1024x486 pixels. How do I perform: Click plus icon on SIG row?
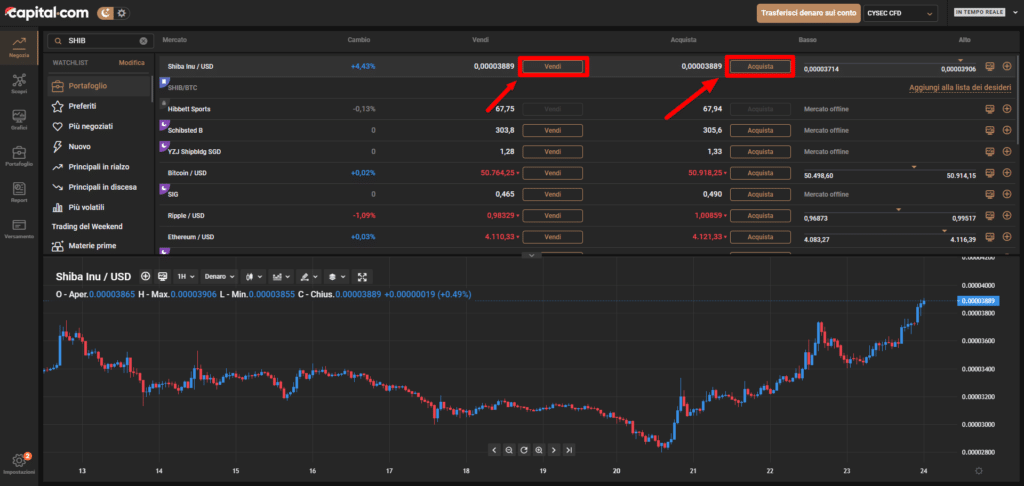[x=1006, y=194]
